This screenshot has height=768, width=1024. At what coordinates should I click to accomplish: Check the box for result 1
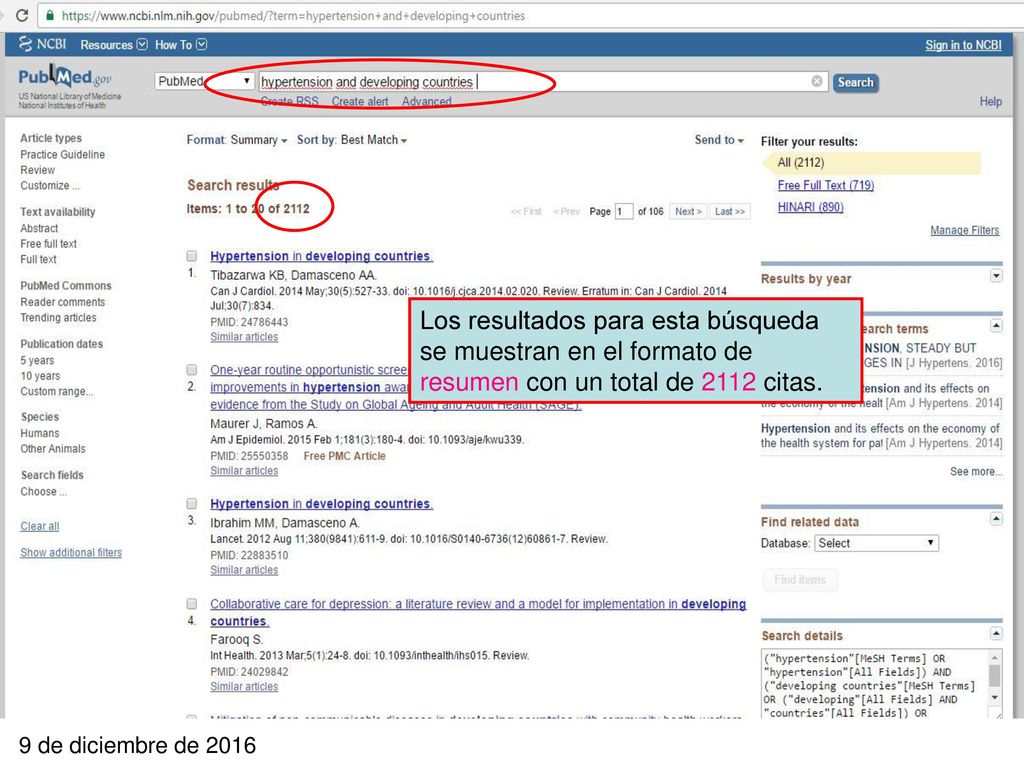click(x=192, y=256)
